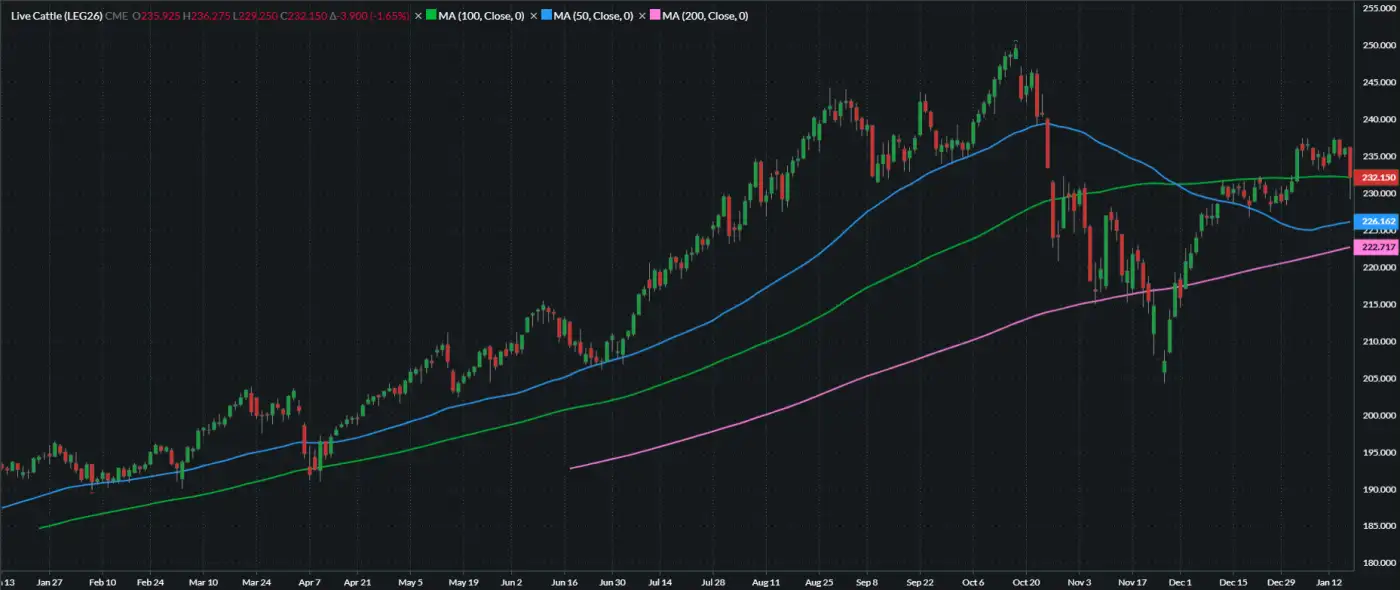Remove the MA (100, Close, 0) indicator
Screen dimensions: 1400x590
click(418, 16)
